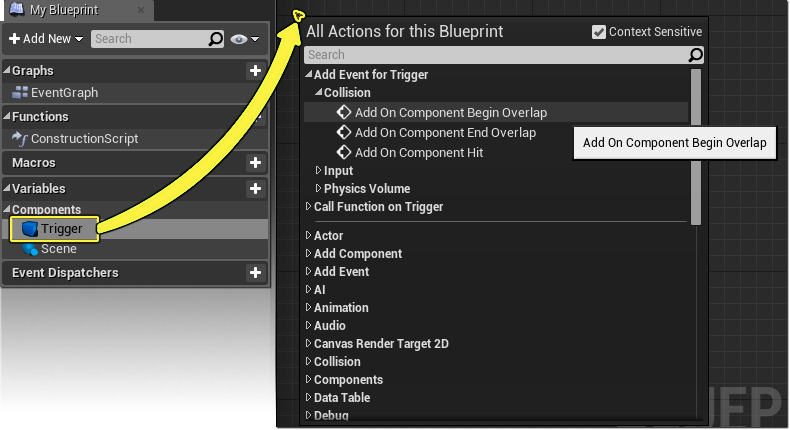Collapse the Add Event for Trigger category
This screenshot has width=790, height=430.
point(309,75)
